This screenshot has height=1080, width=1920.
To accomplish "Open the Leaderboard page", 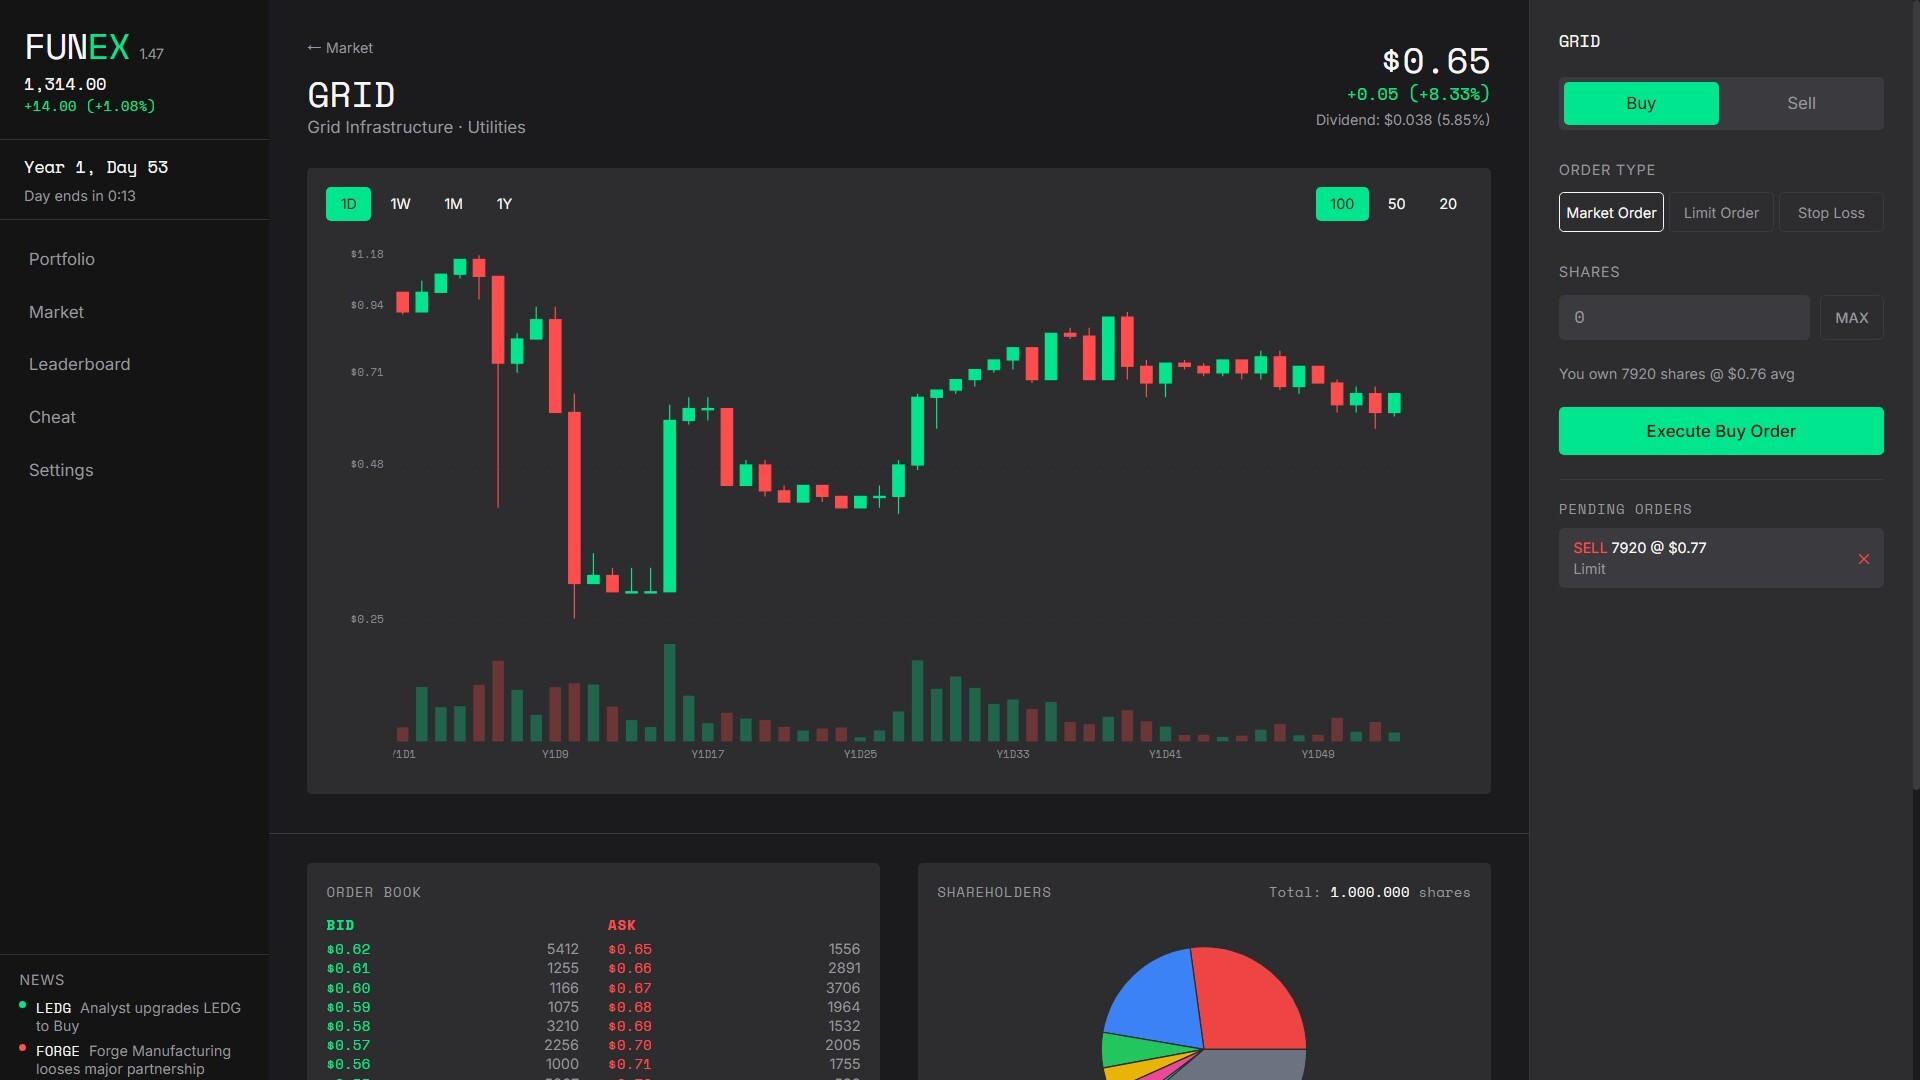I will pos(79,364).
